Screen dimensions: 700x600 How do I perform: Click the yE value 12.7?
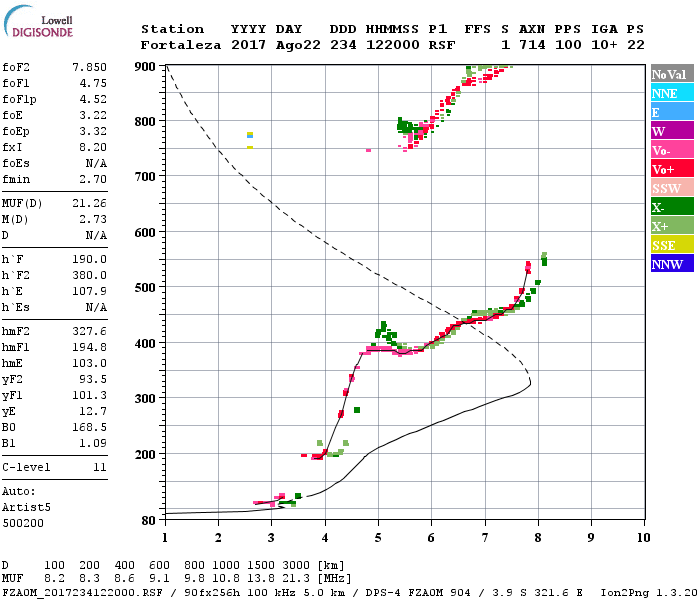point(93,412)
